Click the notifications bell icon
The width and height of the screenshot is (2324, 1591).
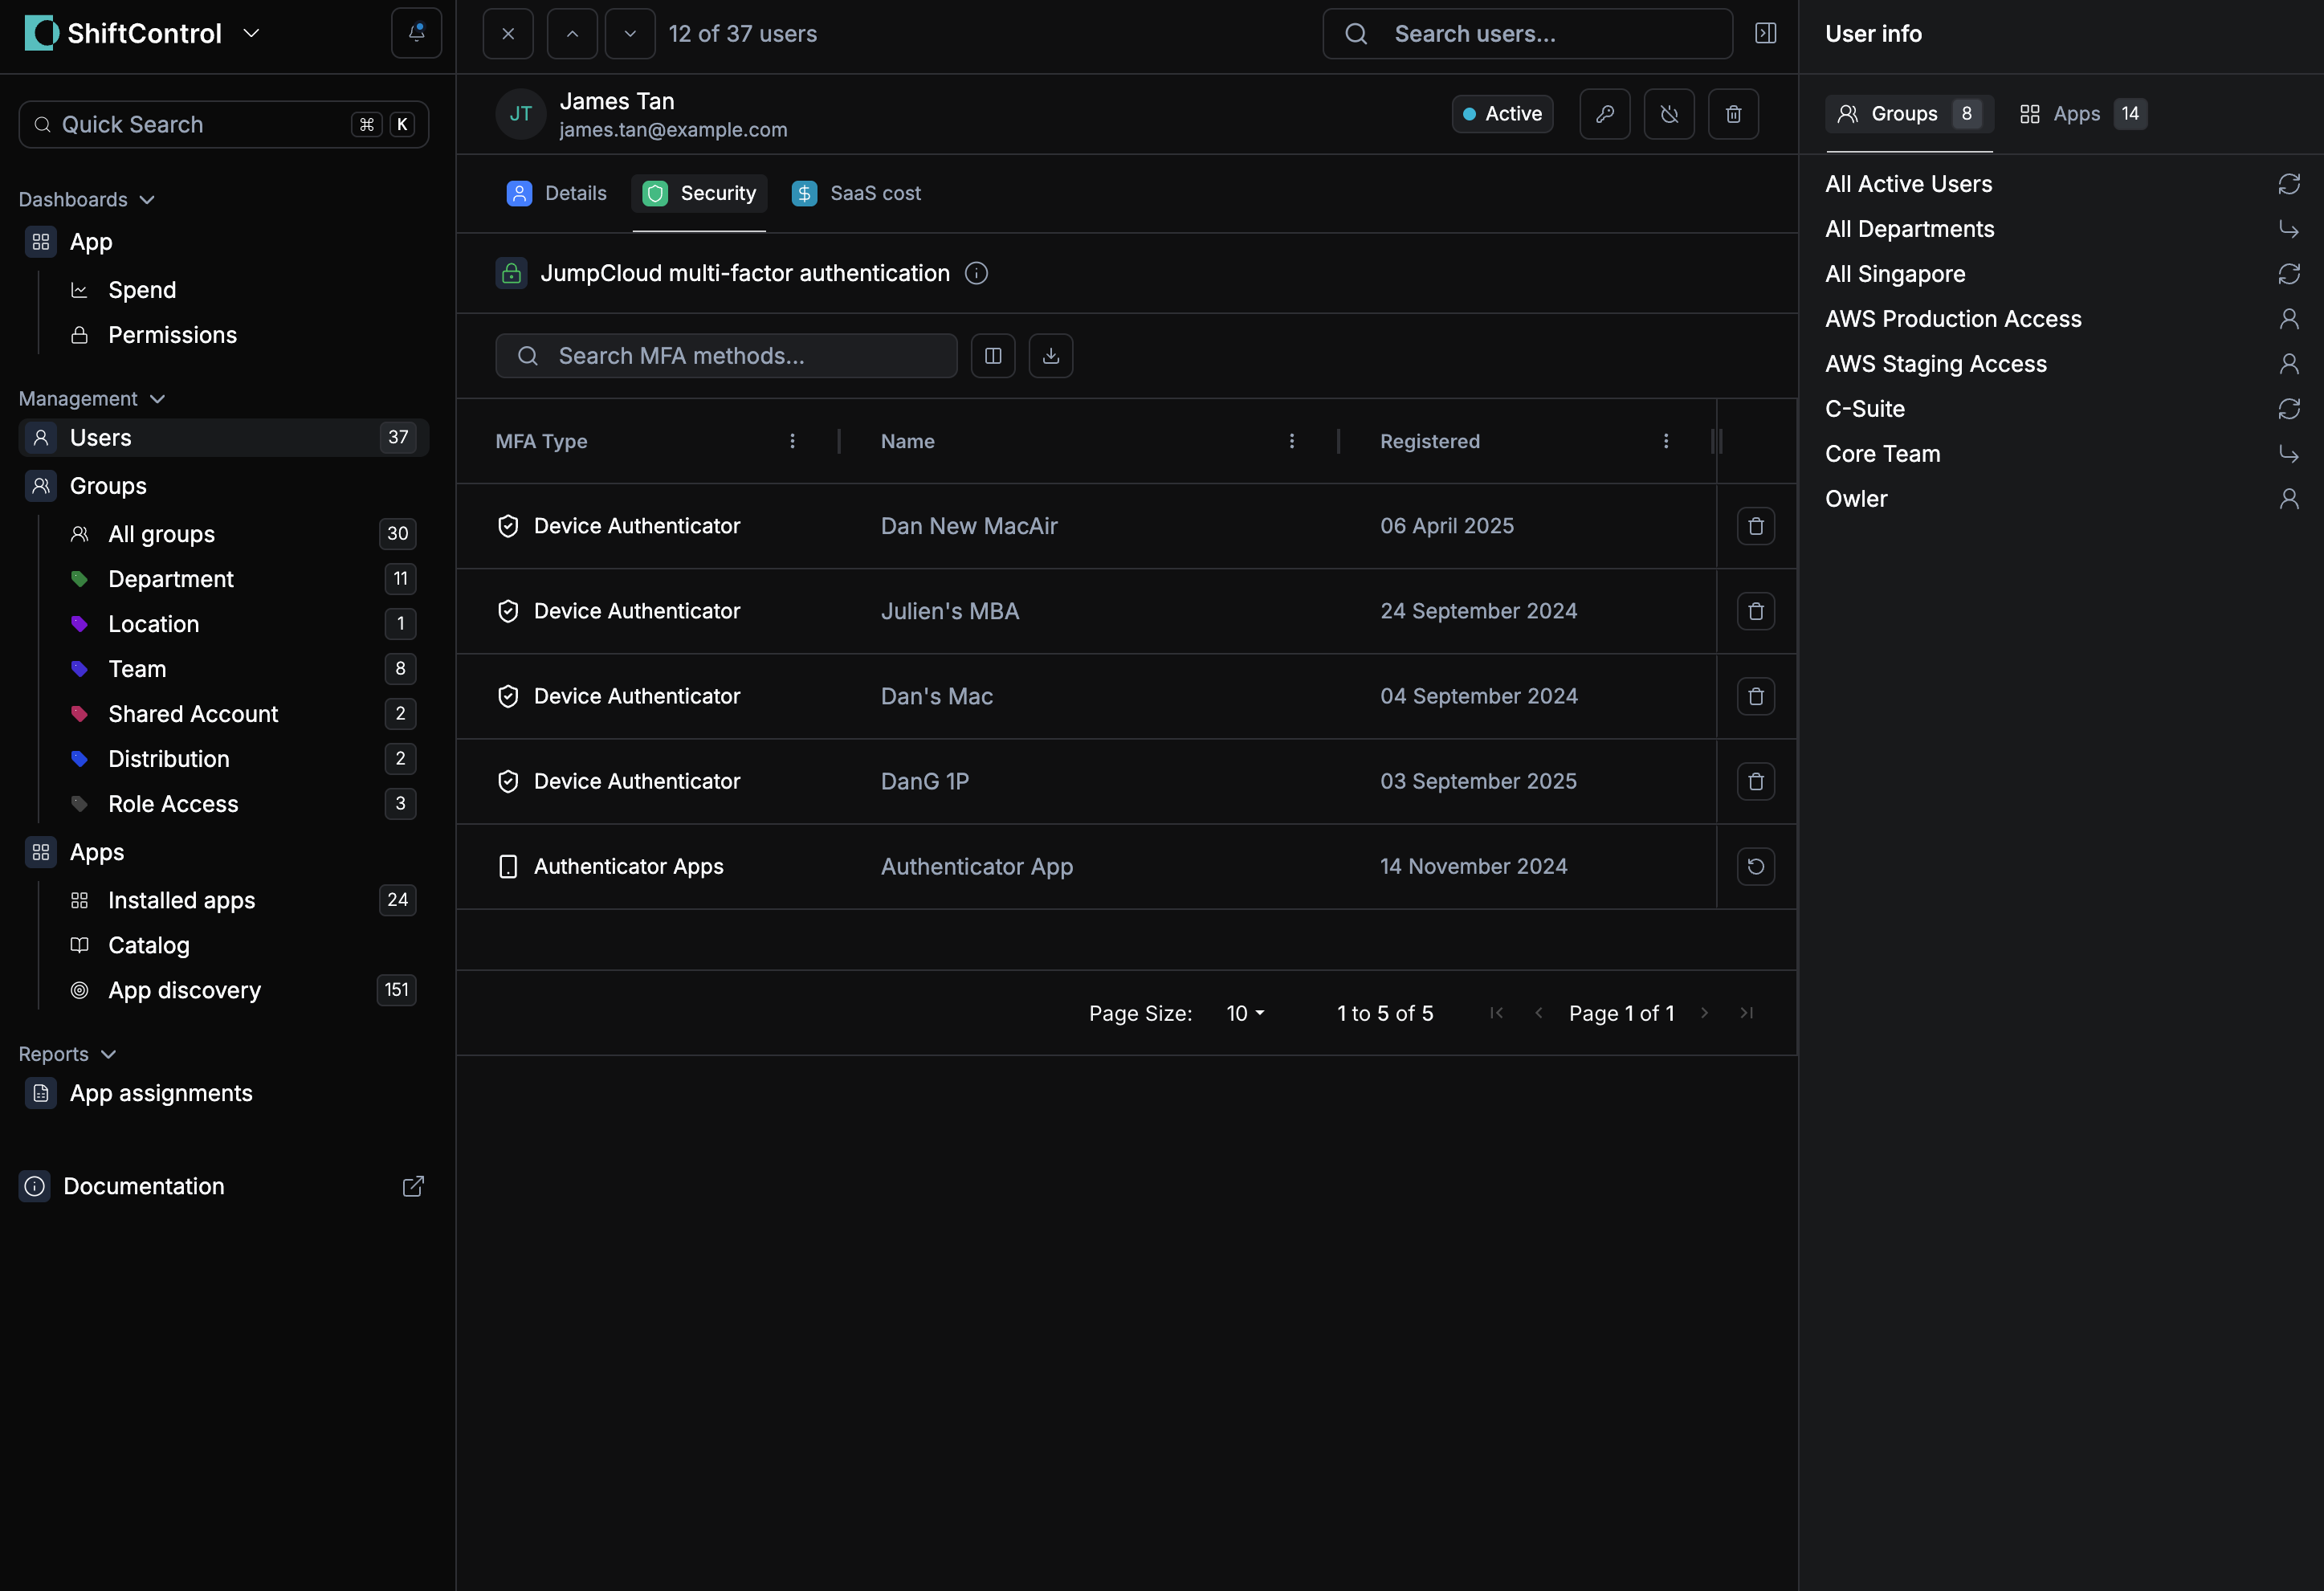tap(416, 33)
